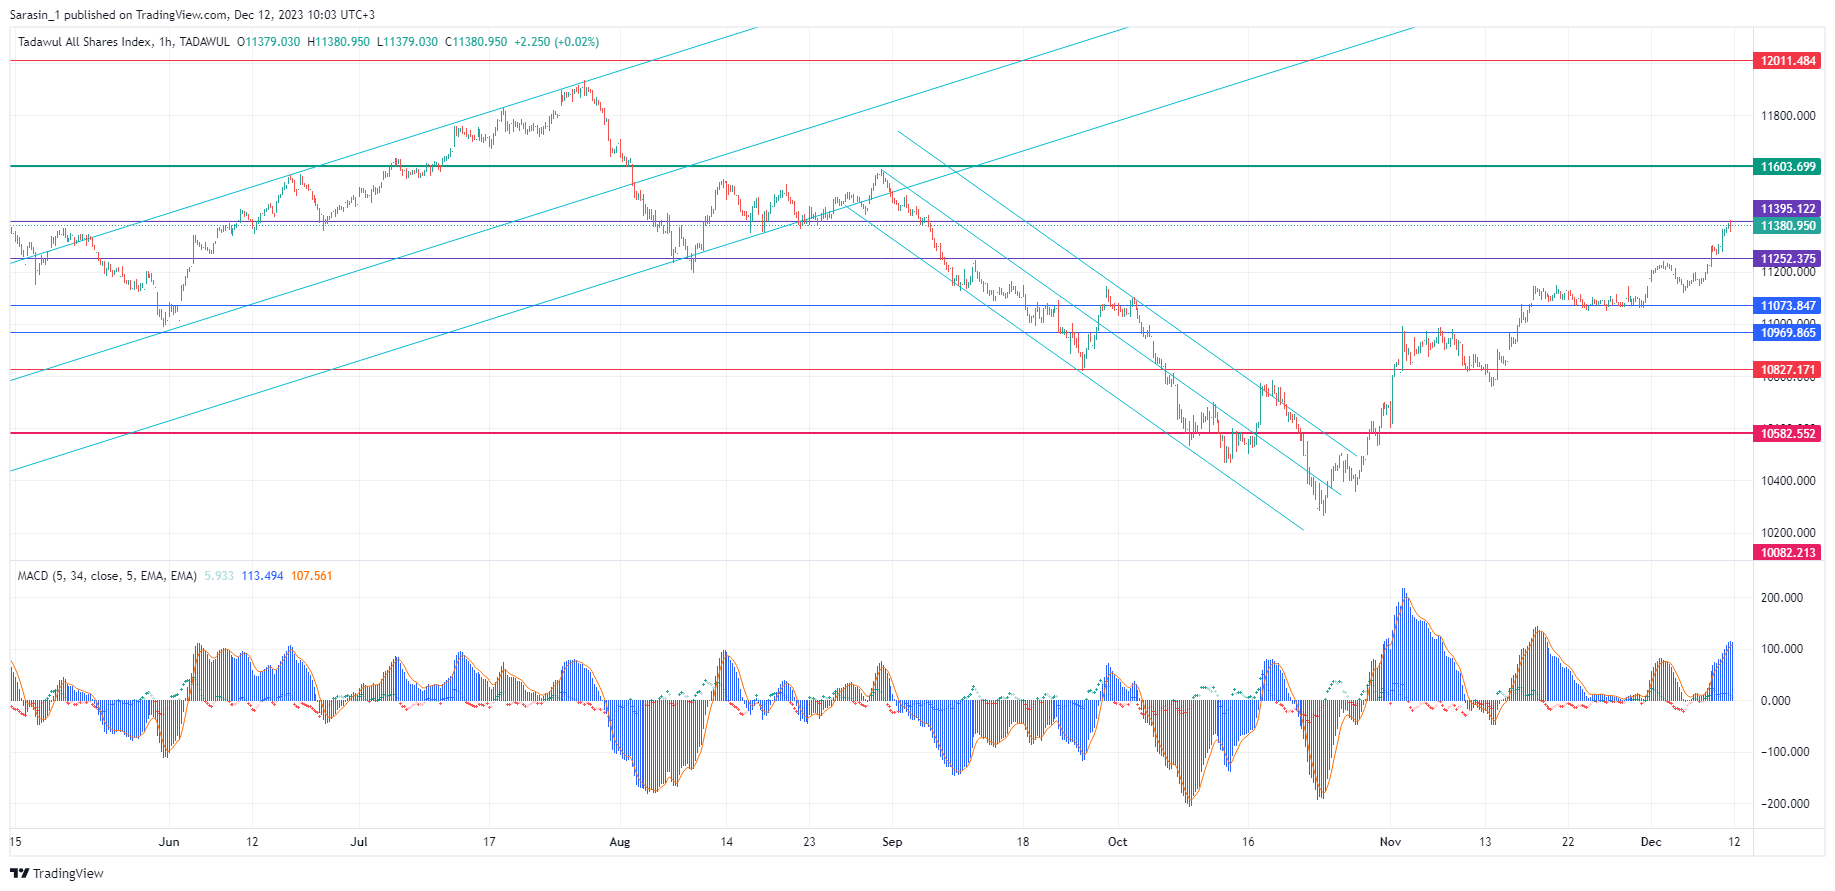Click the MACD (5, 34, close, 5, EMA, EMA) label
Screen dimensions: 1835x891
(107, 576)
